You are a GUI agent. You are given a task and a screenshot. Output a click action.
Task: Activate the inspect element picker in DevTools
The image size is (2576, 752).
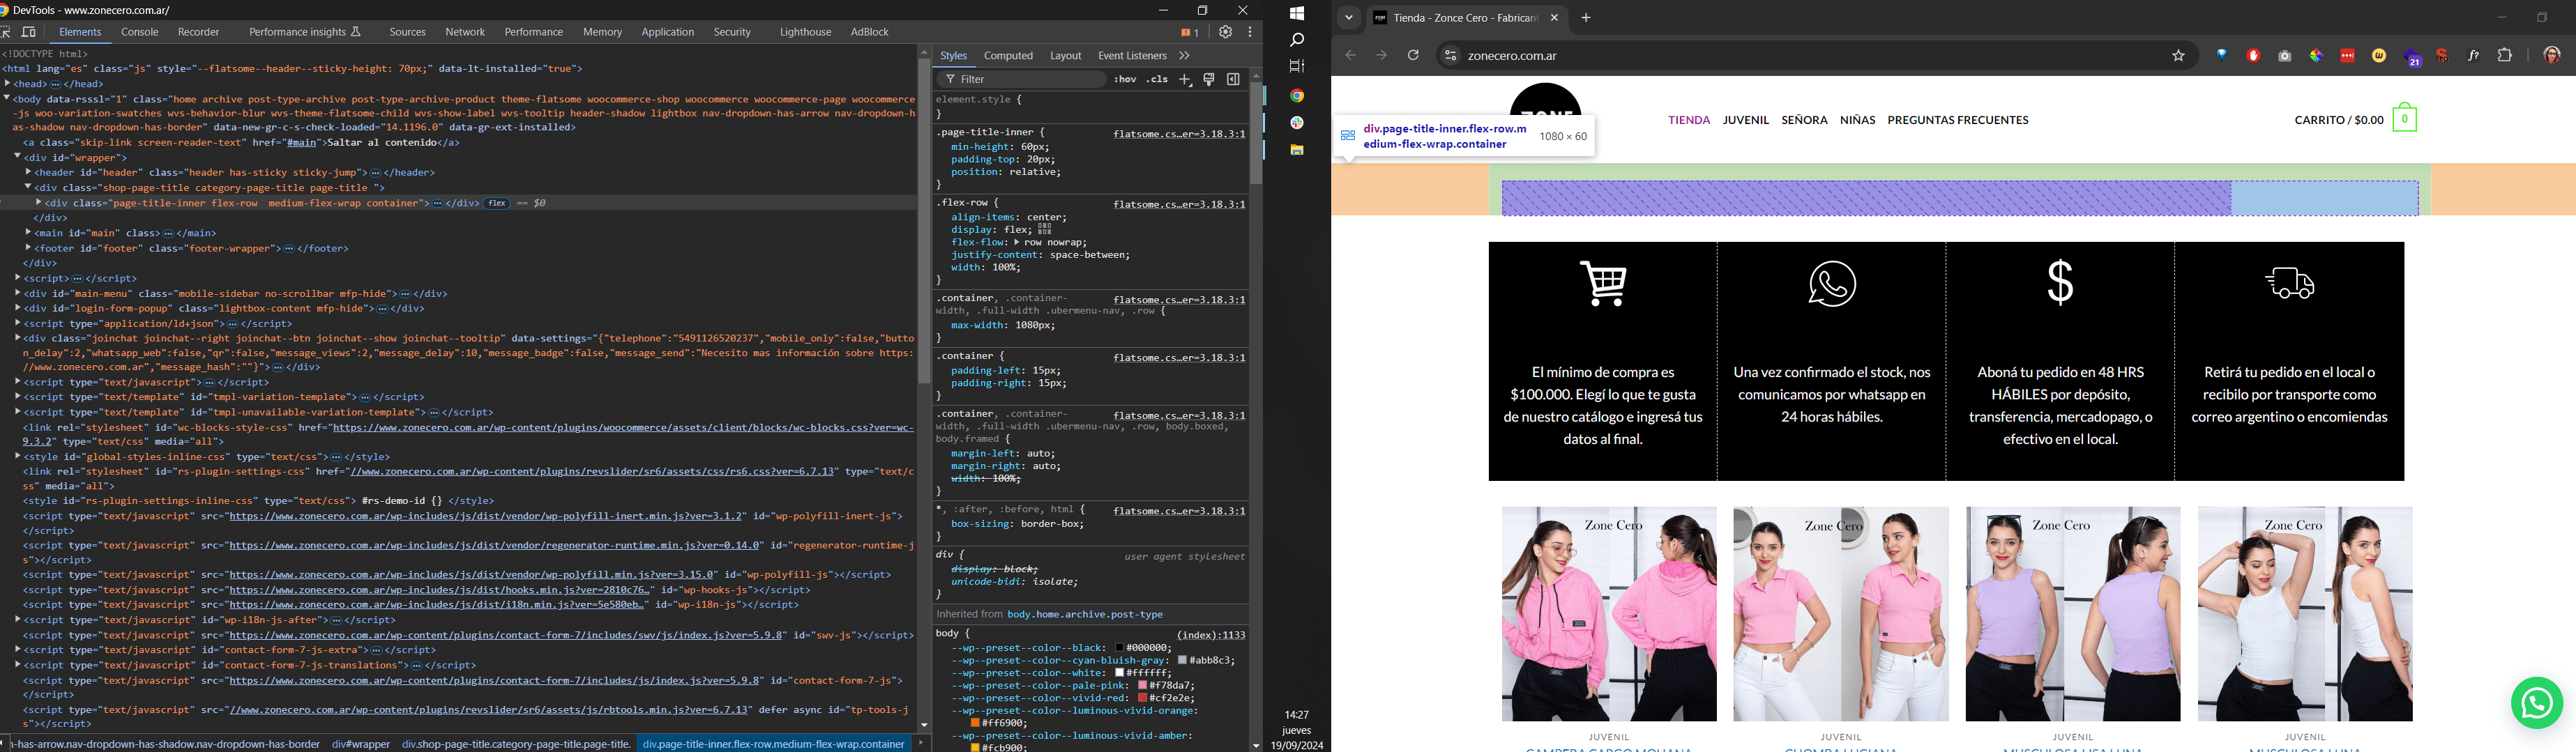click(x=6, y=32)
